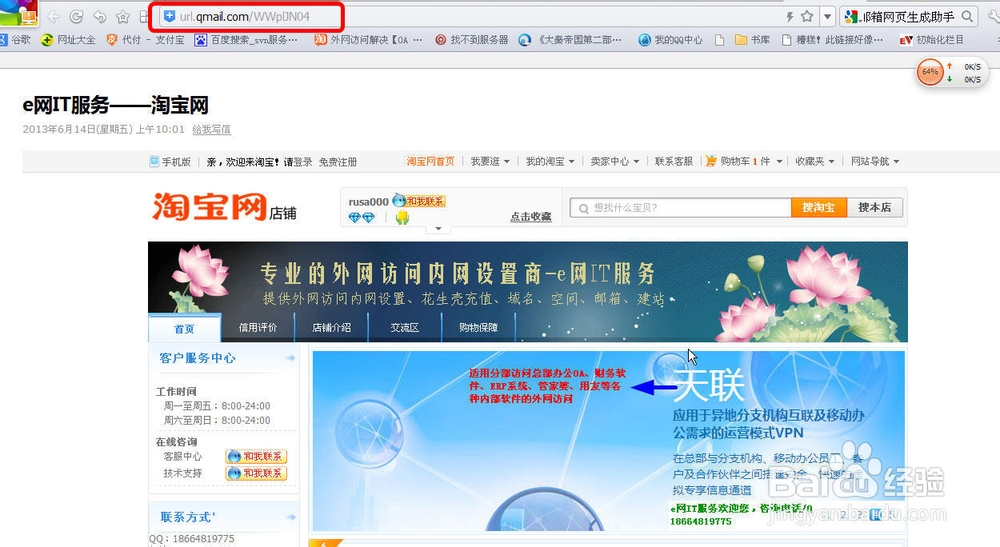Click the rusa000 shop name

(368, 201)
